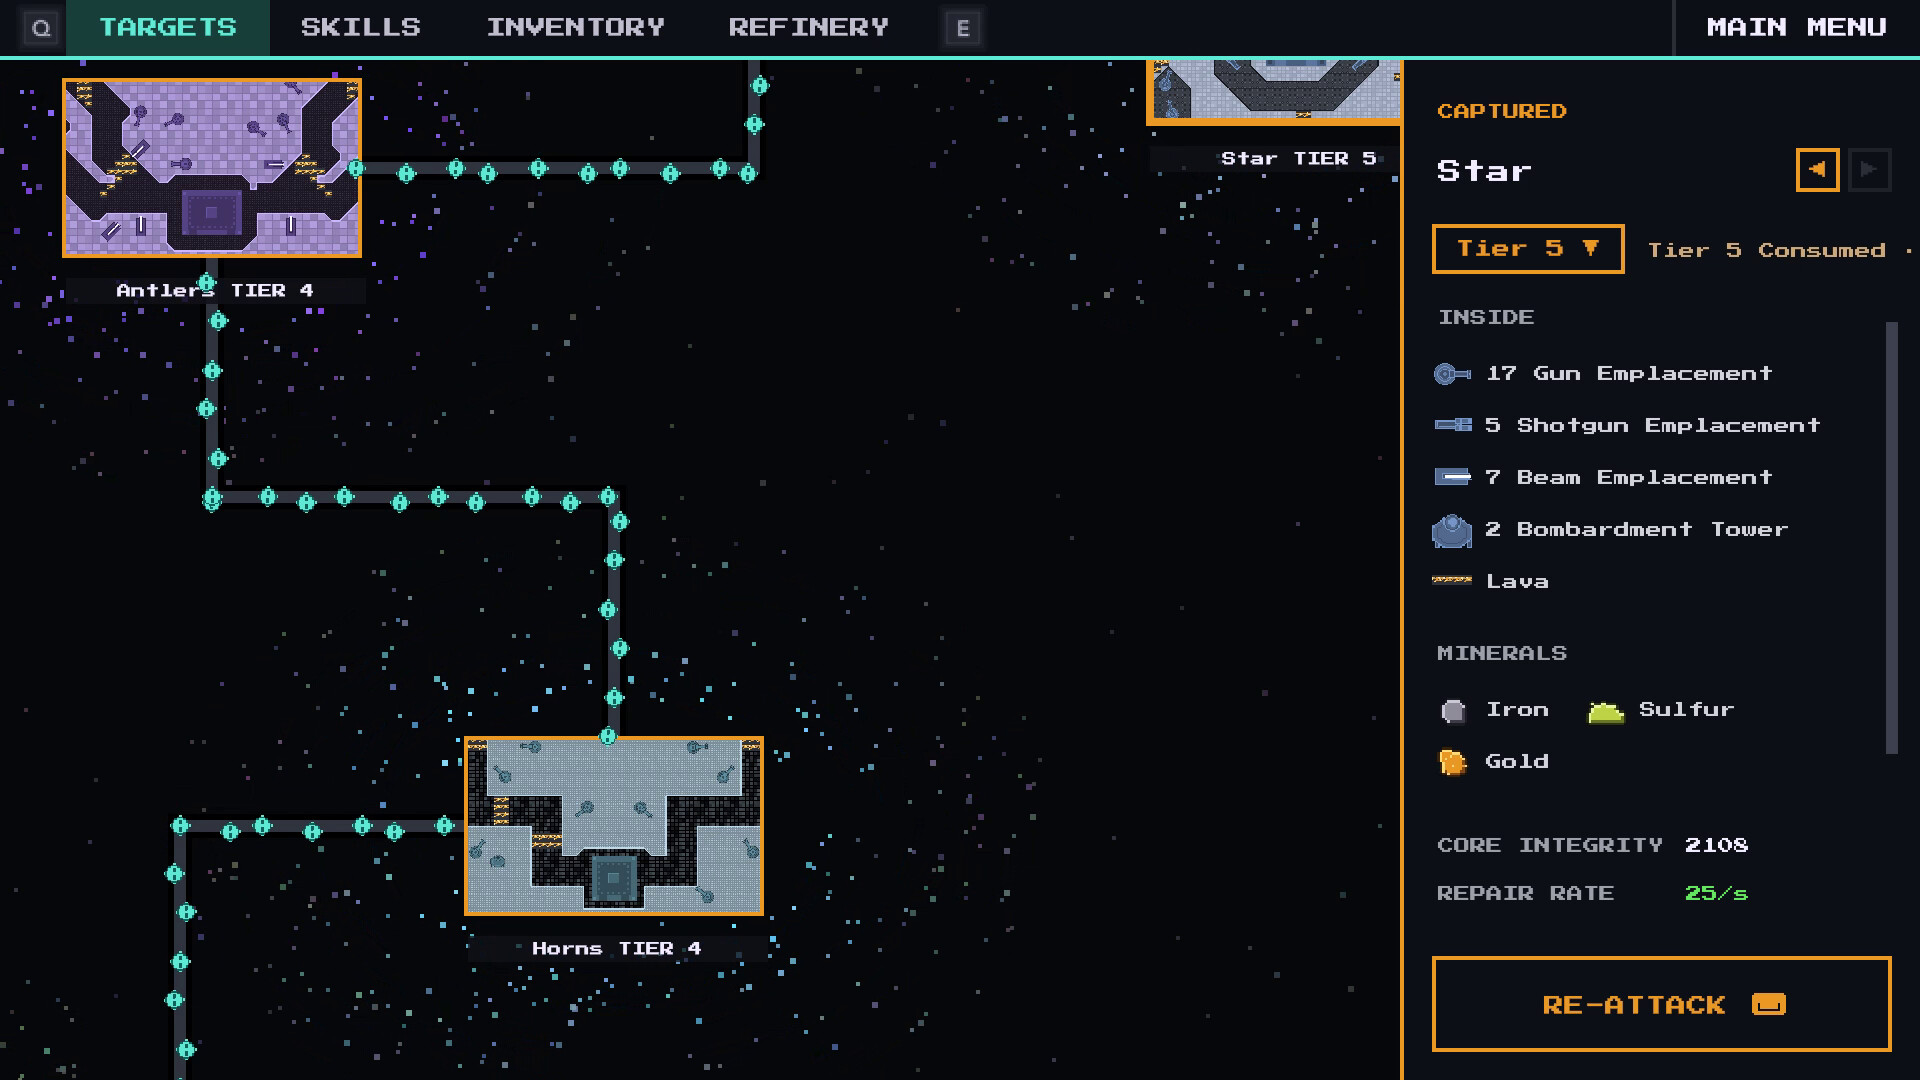
Task: Select next target with right arrow button
Action: (x=1869, y=170)
